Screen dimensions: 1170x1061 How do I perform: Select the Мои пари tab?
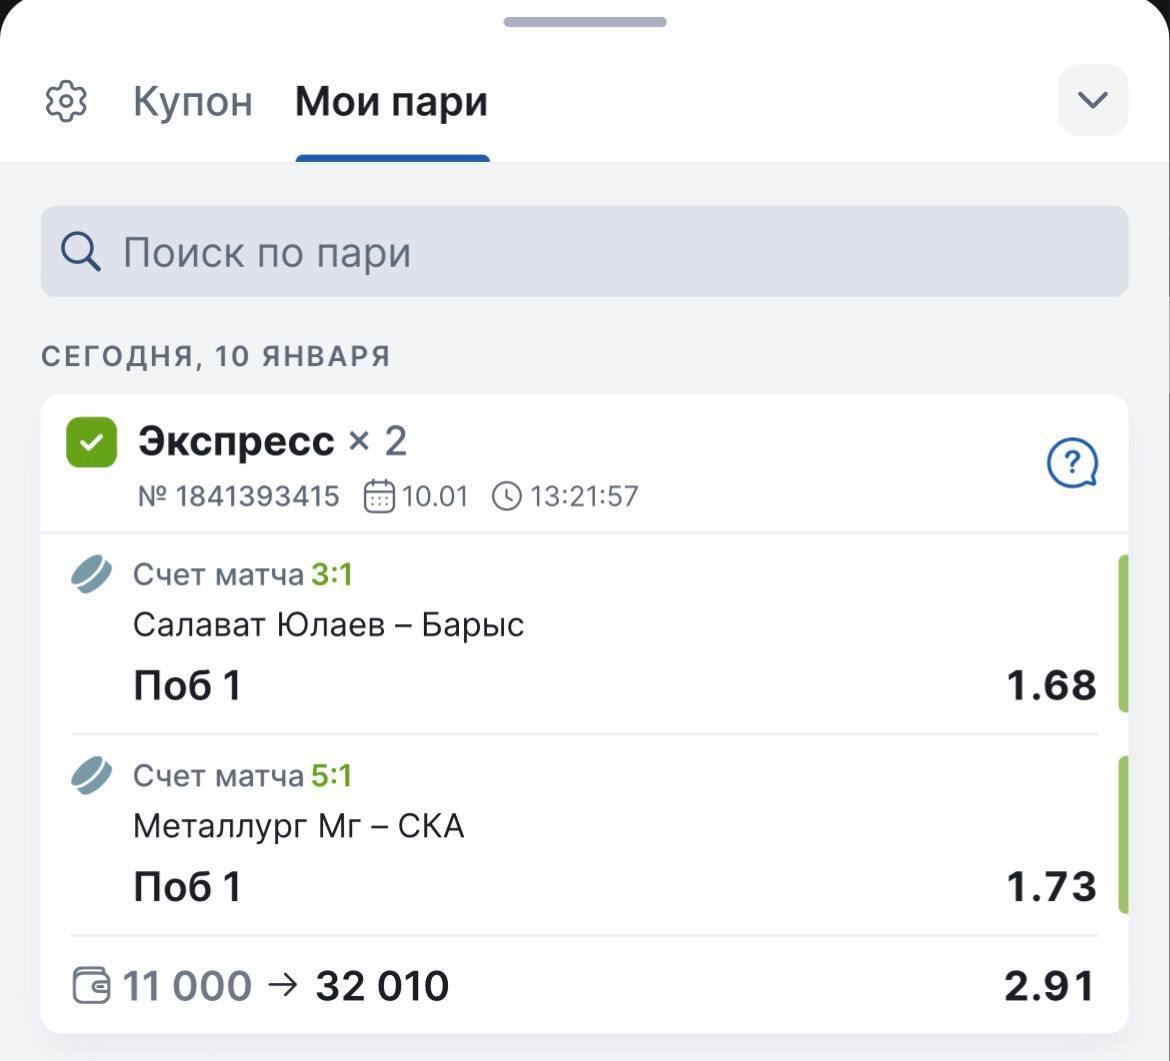click(x=391, y=102)
